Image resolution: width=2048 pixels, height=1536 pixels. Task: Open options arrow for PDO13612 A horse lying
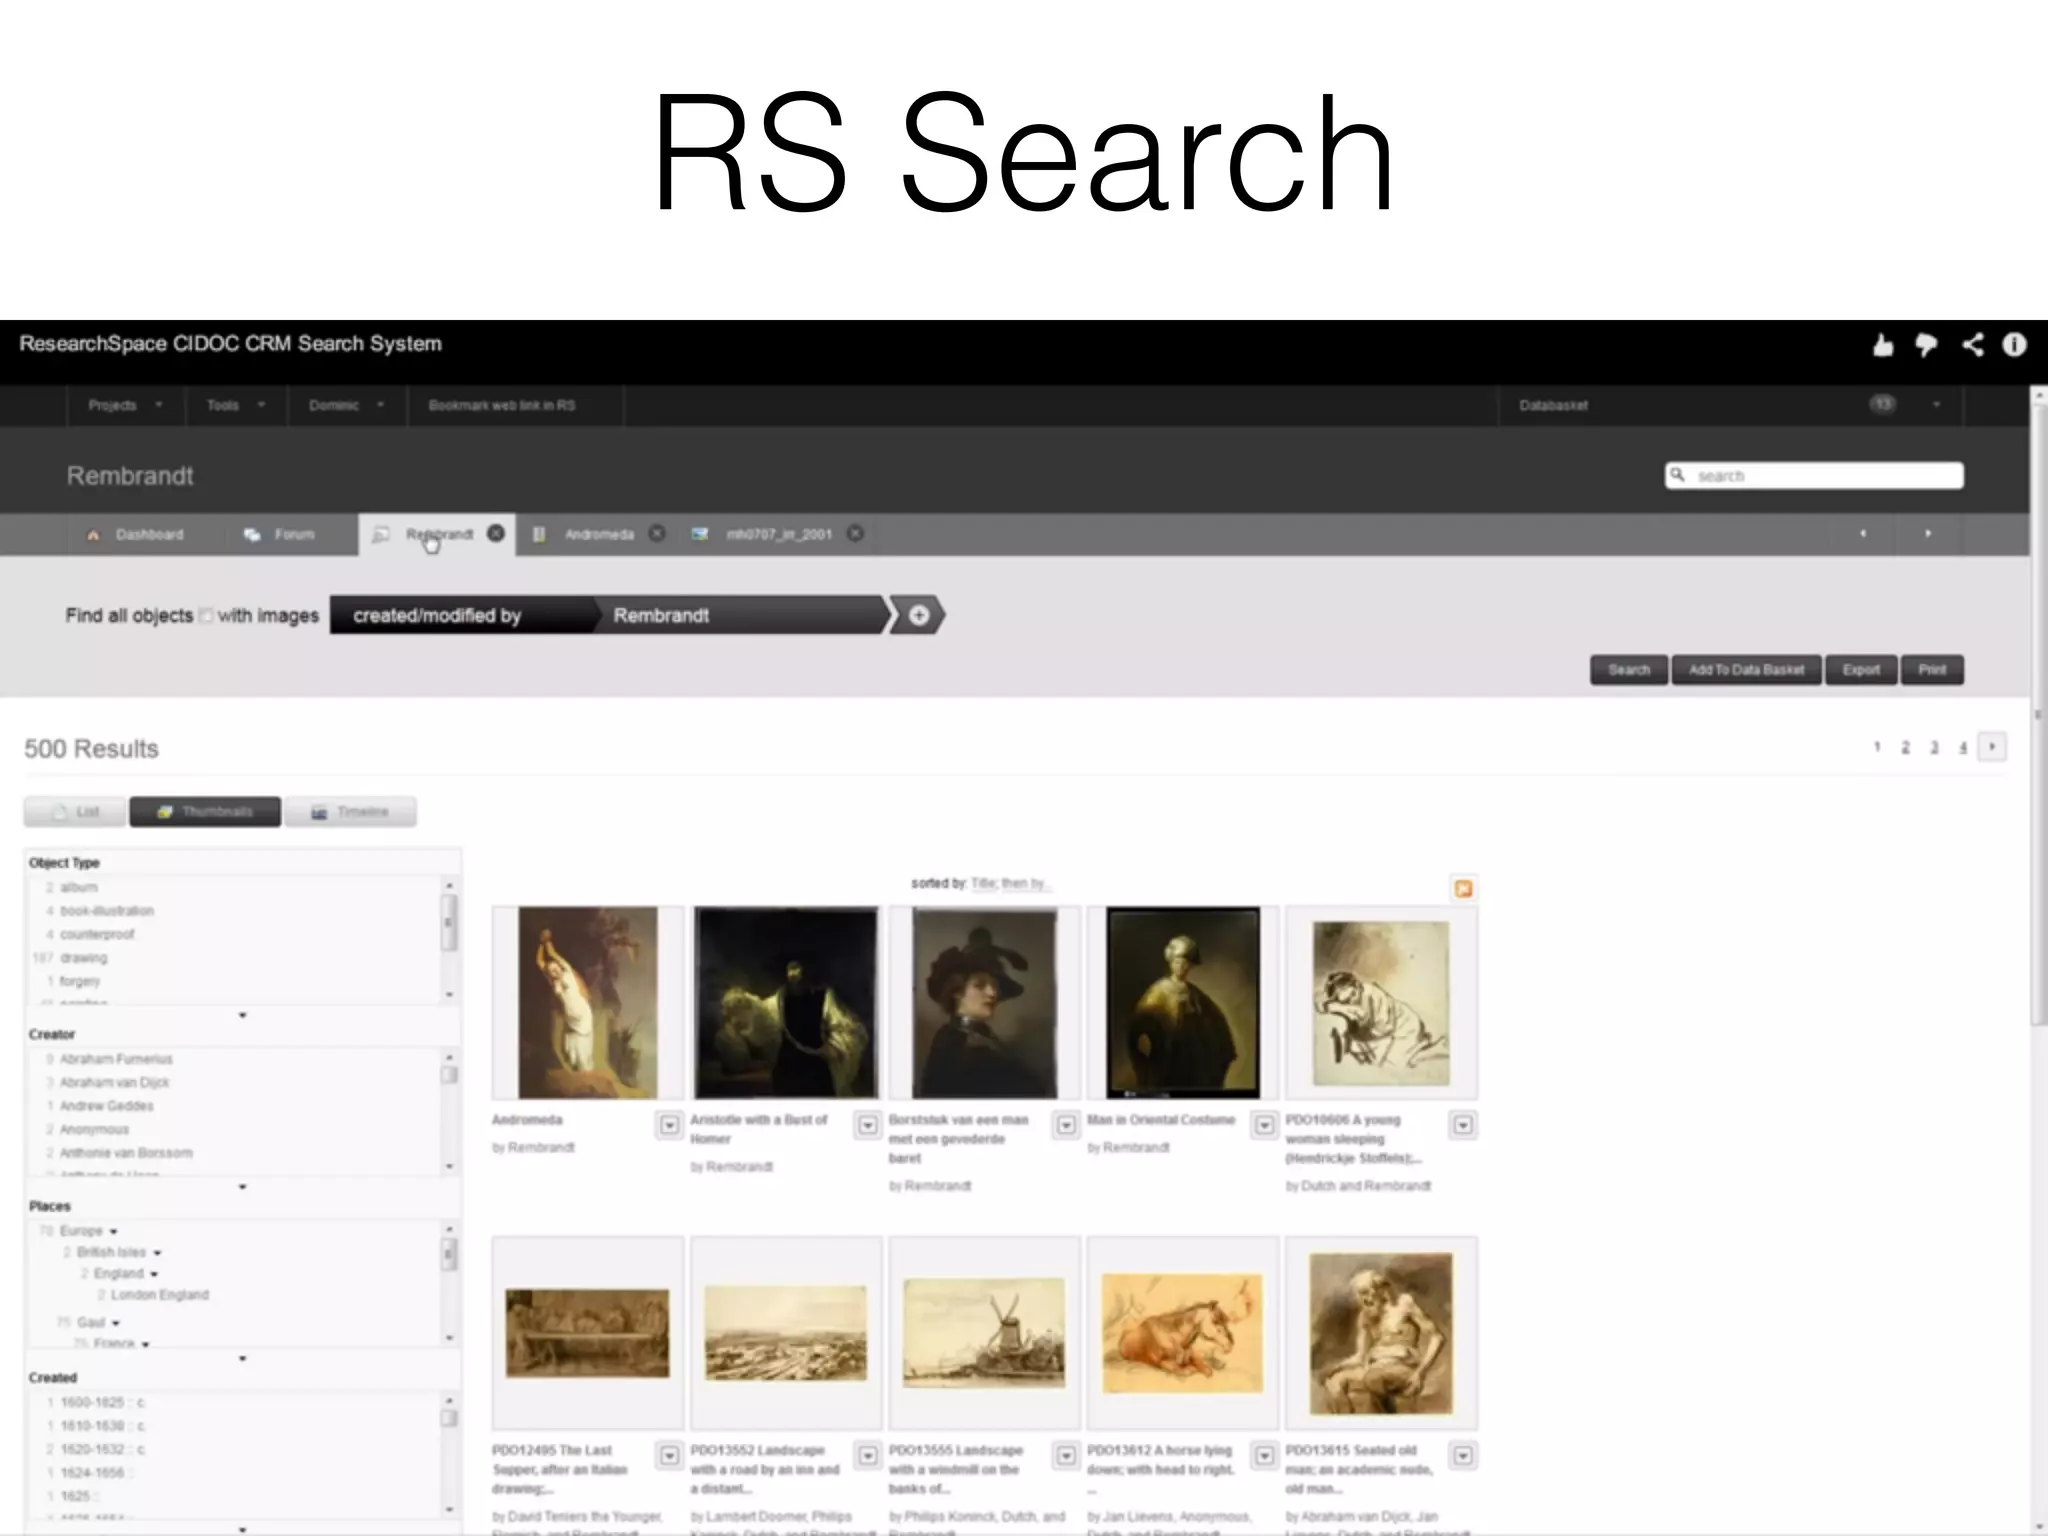(1264, 1455)
